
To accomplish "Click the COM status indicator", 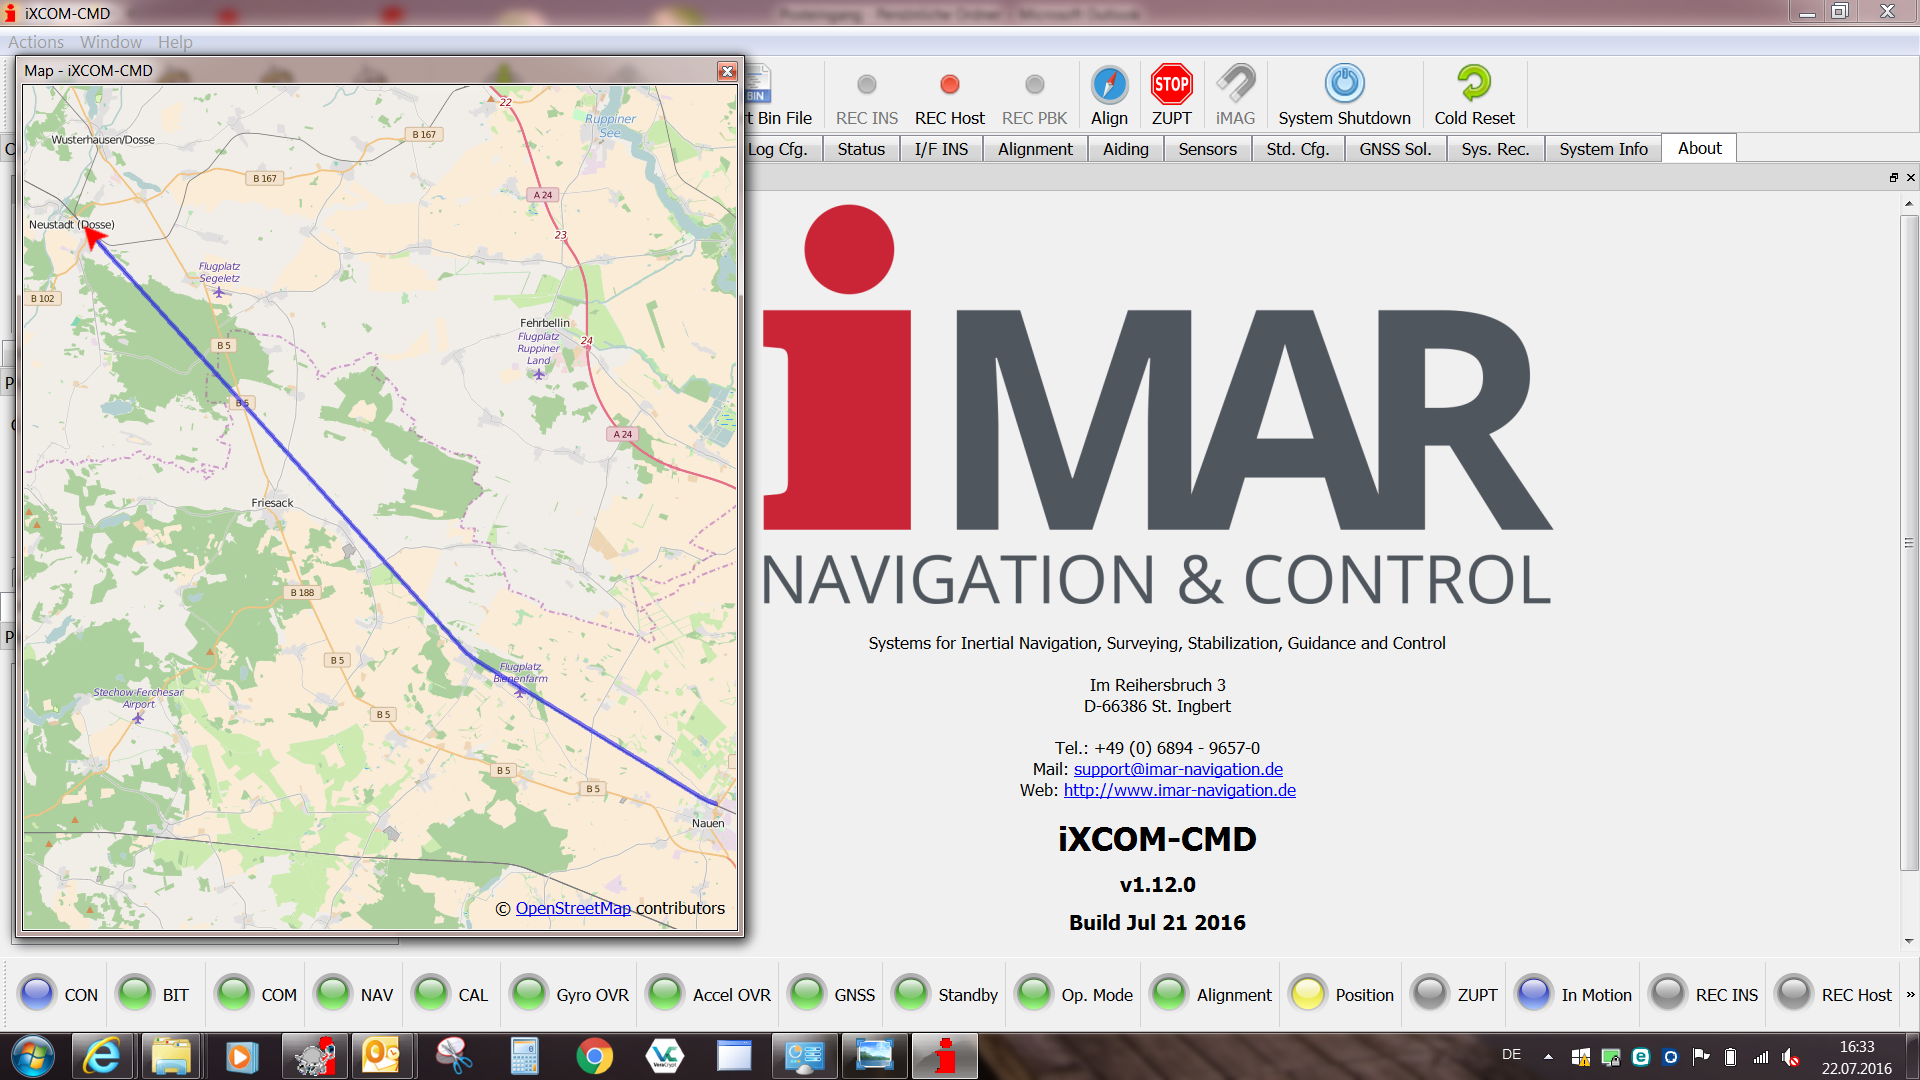I will click(234, 994).
